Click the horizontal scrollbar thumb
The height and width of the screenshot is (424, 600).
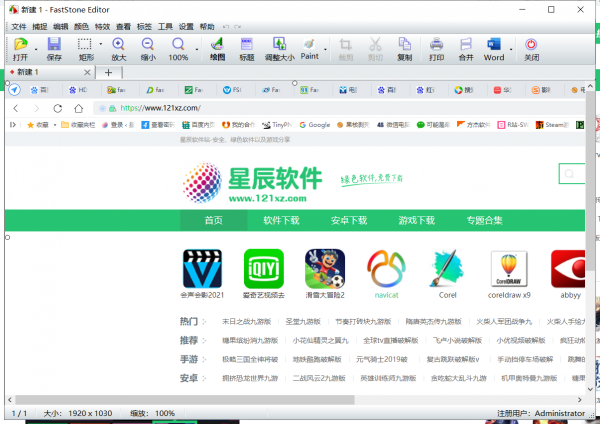tap(185, 400)
